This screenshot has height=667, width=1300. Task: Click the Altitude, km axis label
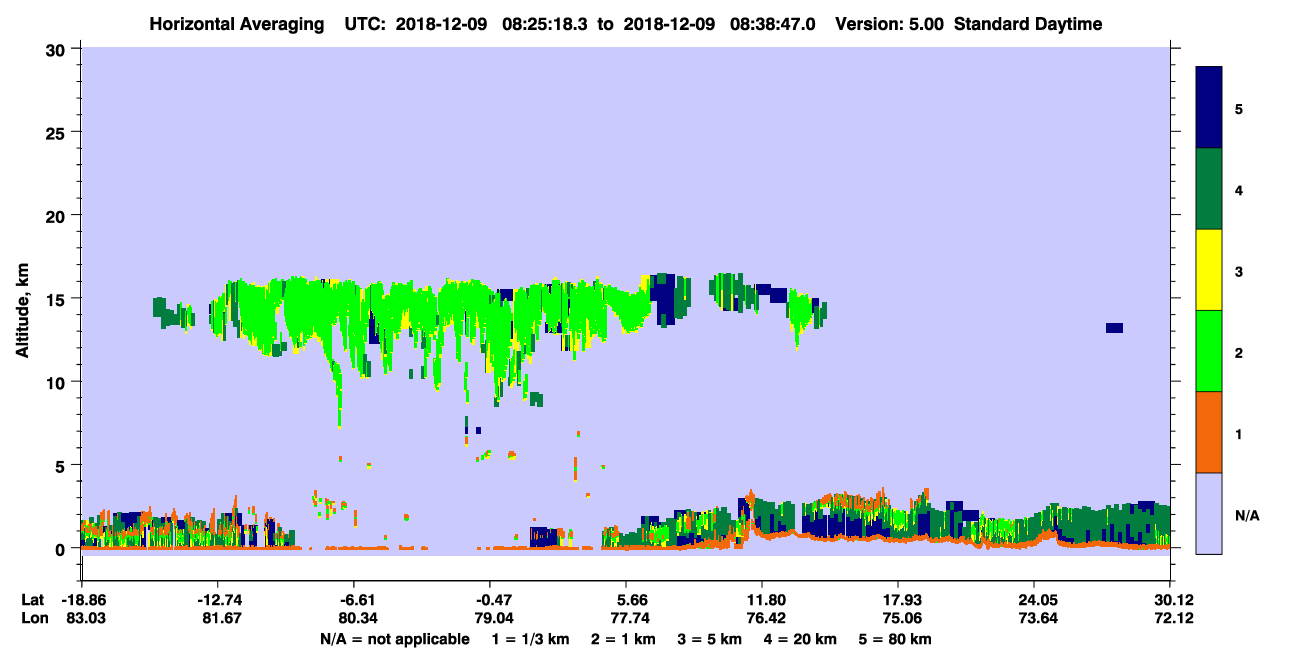[22, 299]
